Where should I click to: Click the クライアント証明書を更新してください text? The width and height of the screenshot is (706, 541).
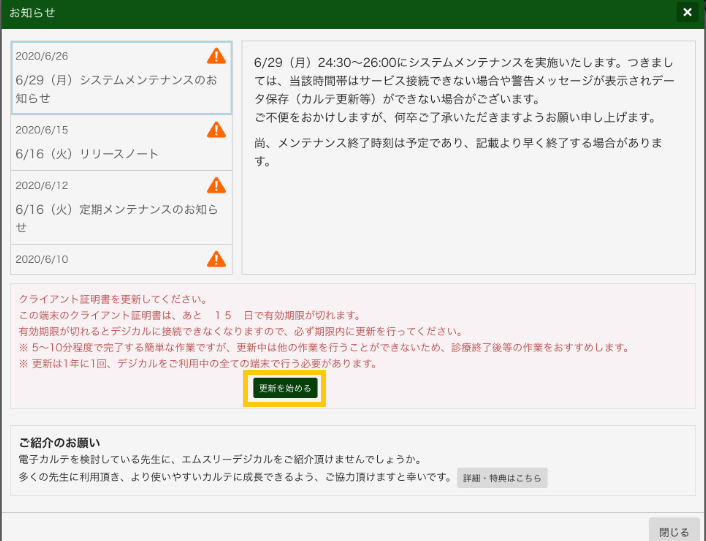click(113, 299)
